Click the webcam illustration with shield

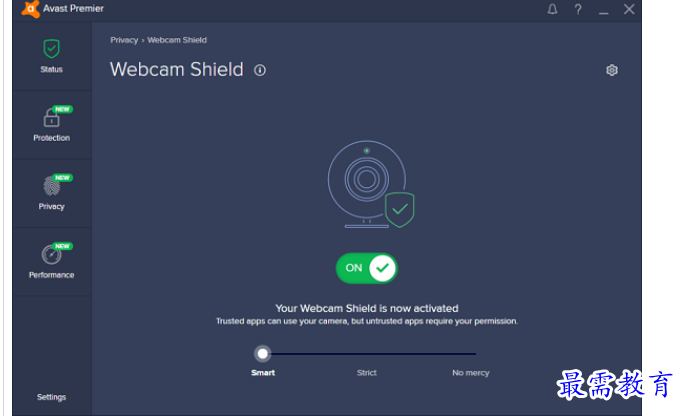coord(370,184)
